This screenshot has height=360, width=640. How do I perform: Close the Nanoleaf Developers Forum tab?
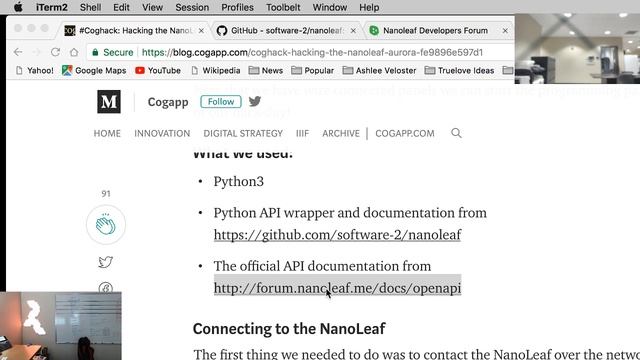click(x=505, y=31)
